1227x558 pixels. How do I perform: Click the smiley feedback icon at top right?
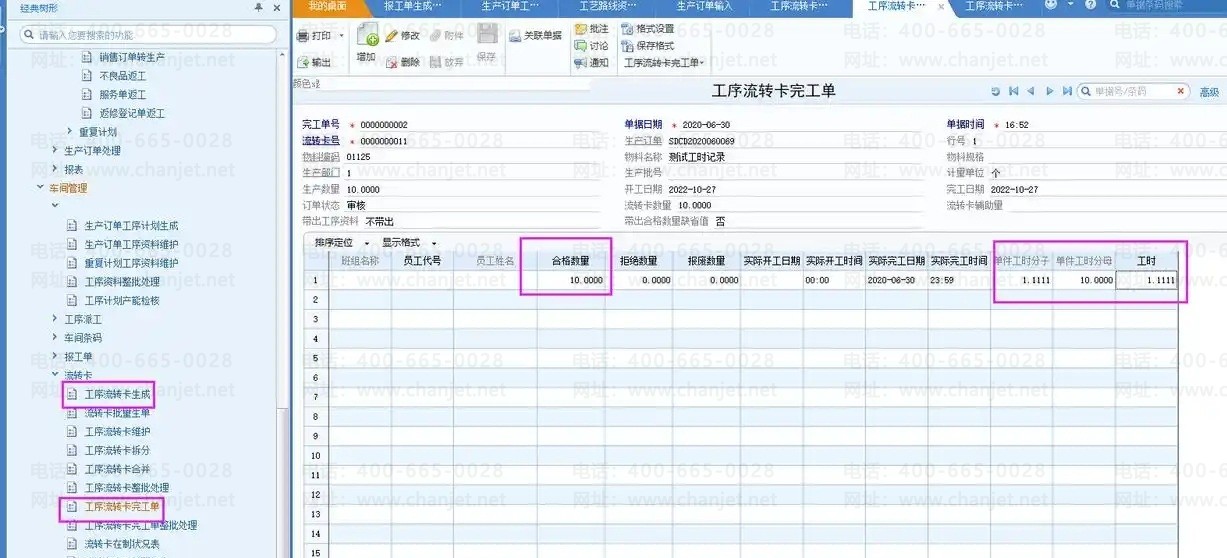point(1051,5)
